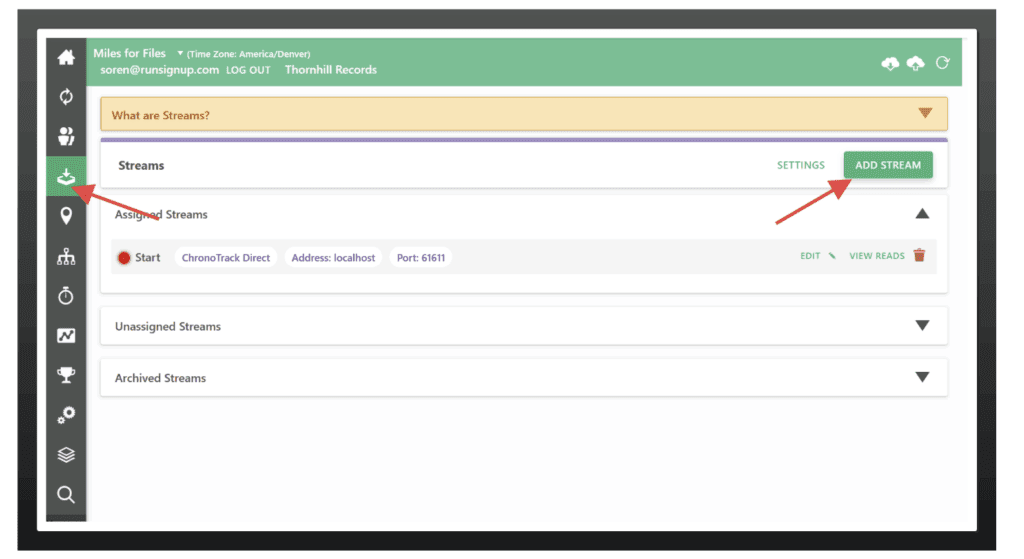The height and width of the screenshot is (559, 1024).
Task: Click the cloud upload icon in header
Action: click(x=915, y=63)
